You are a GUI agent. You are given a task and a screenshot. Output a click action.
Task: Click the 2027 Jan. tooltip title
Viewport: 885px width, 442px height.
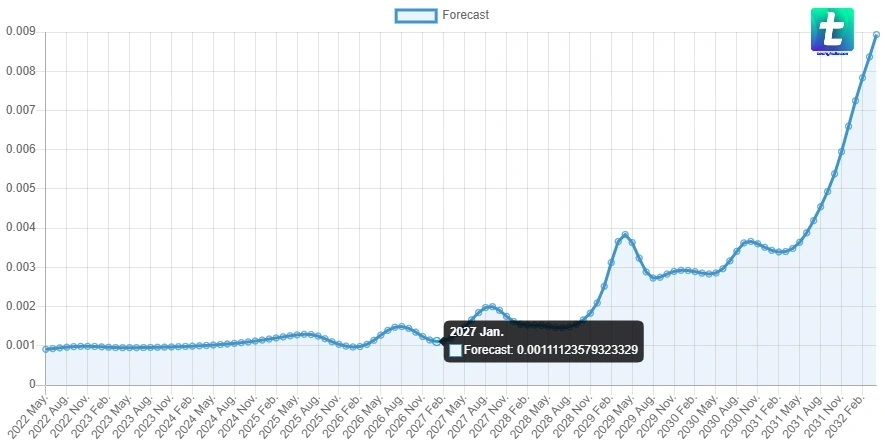pos(476,331)
